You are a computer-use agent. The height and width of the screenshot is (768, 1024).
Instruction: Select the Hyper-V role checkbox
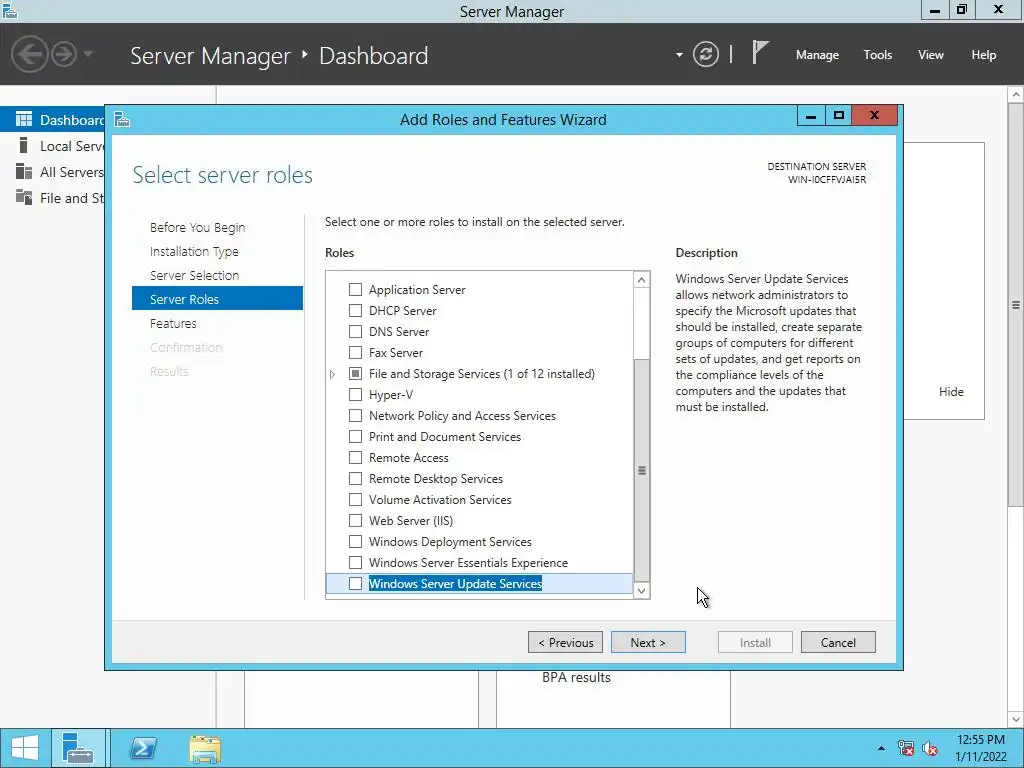tap(355, 394)
